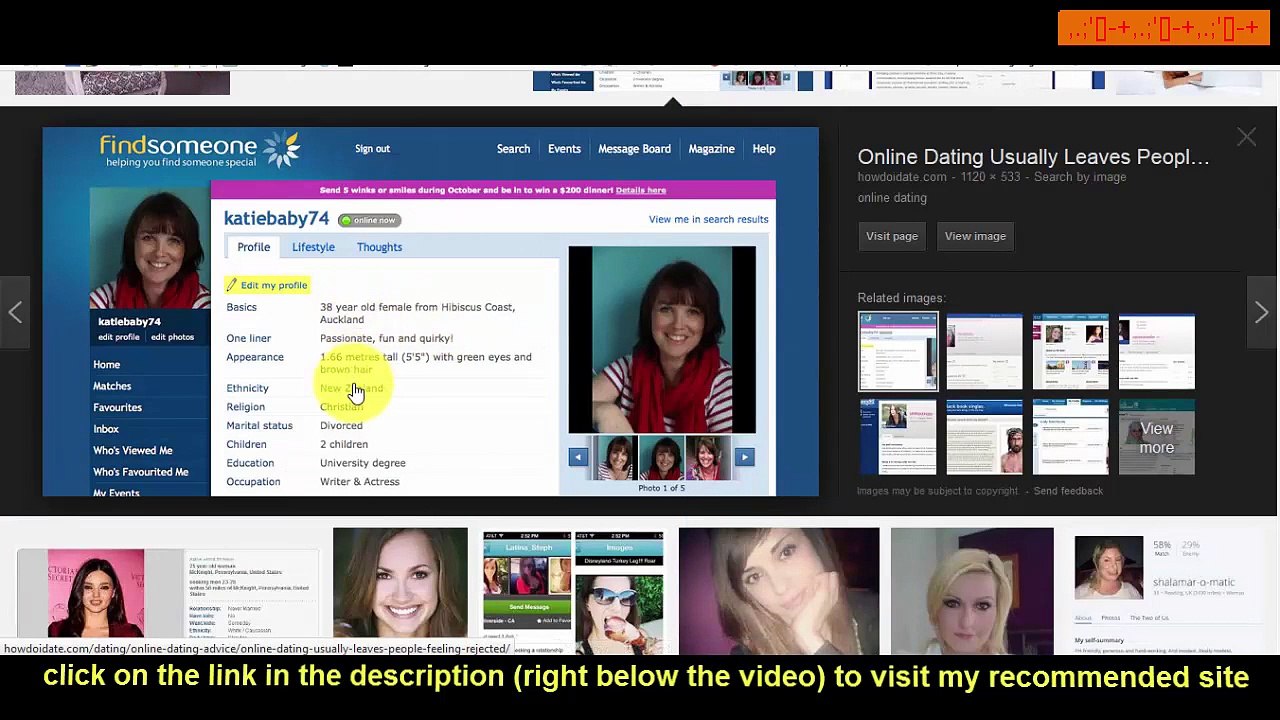
Task: Click Home in the sidebar
Action: pyautogui.click(x=106, y=365)
